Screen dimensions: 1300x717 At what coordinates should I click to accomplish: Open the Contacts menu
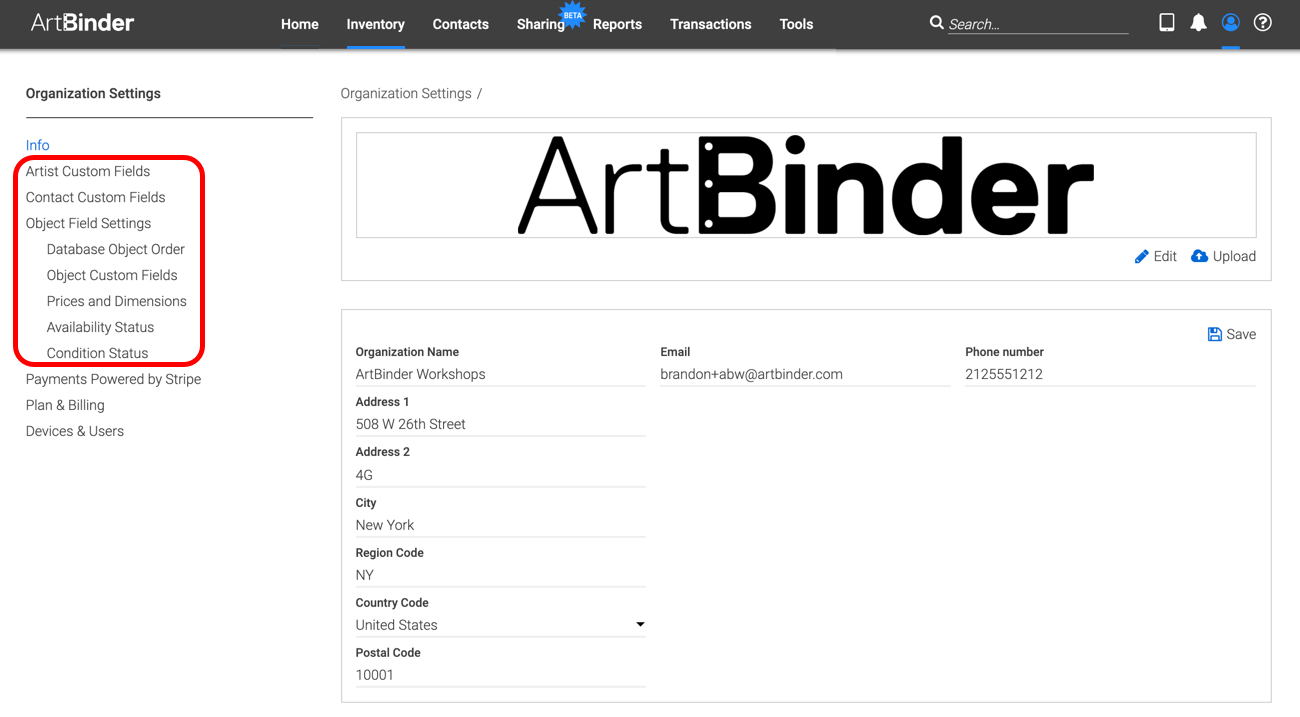click(461, 24)
